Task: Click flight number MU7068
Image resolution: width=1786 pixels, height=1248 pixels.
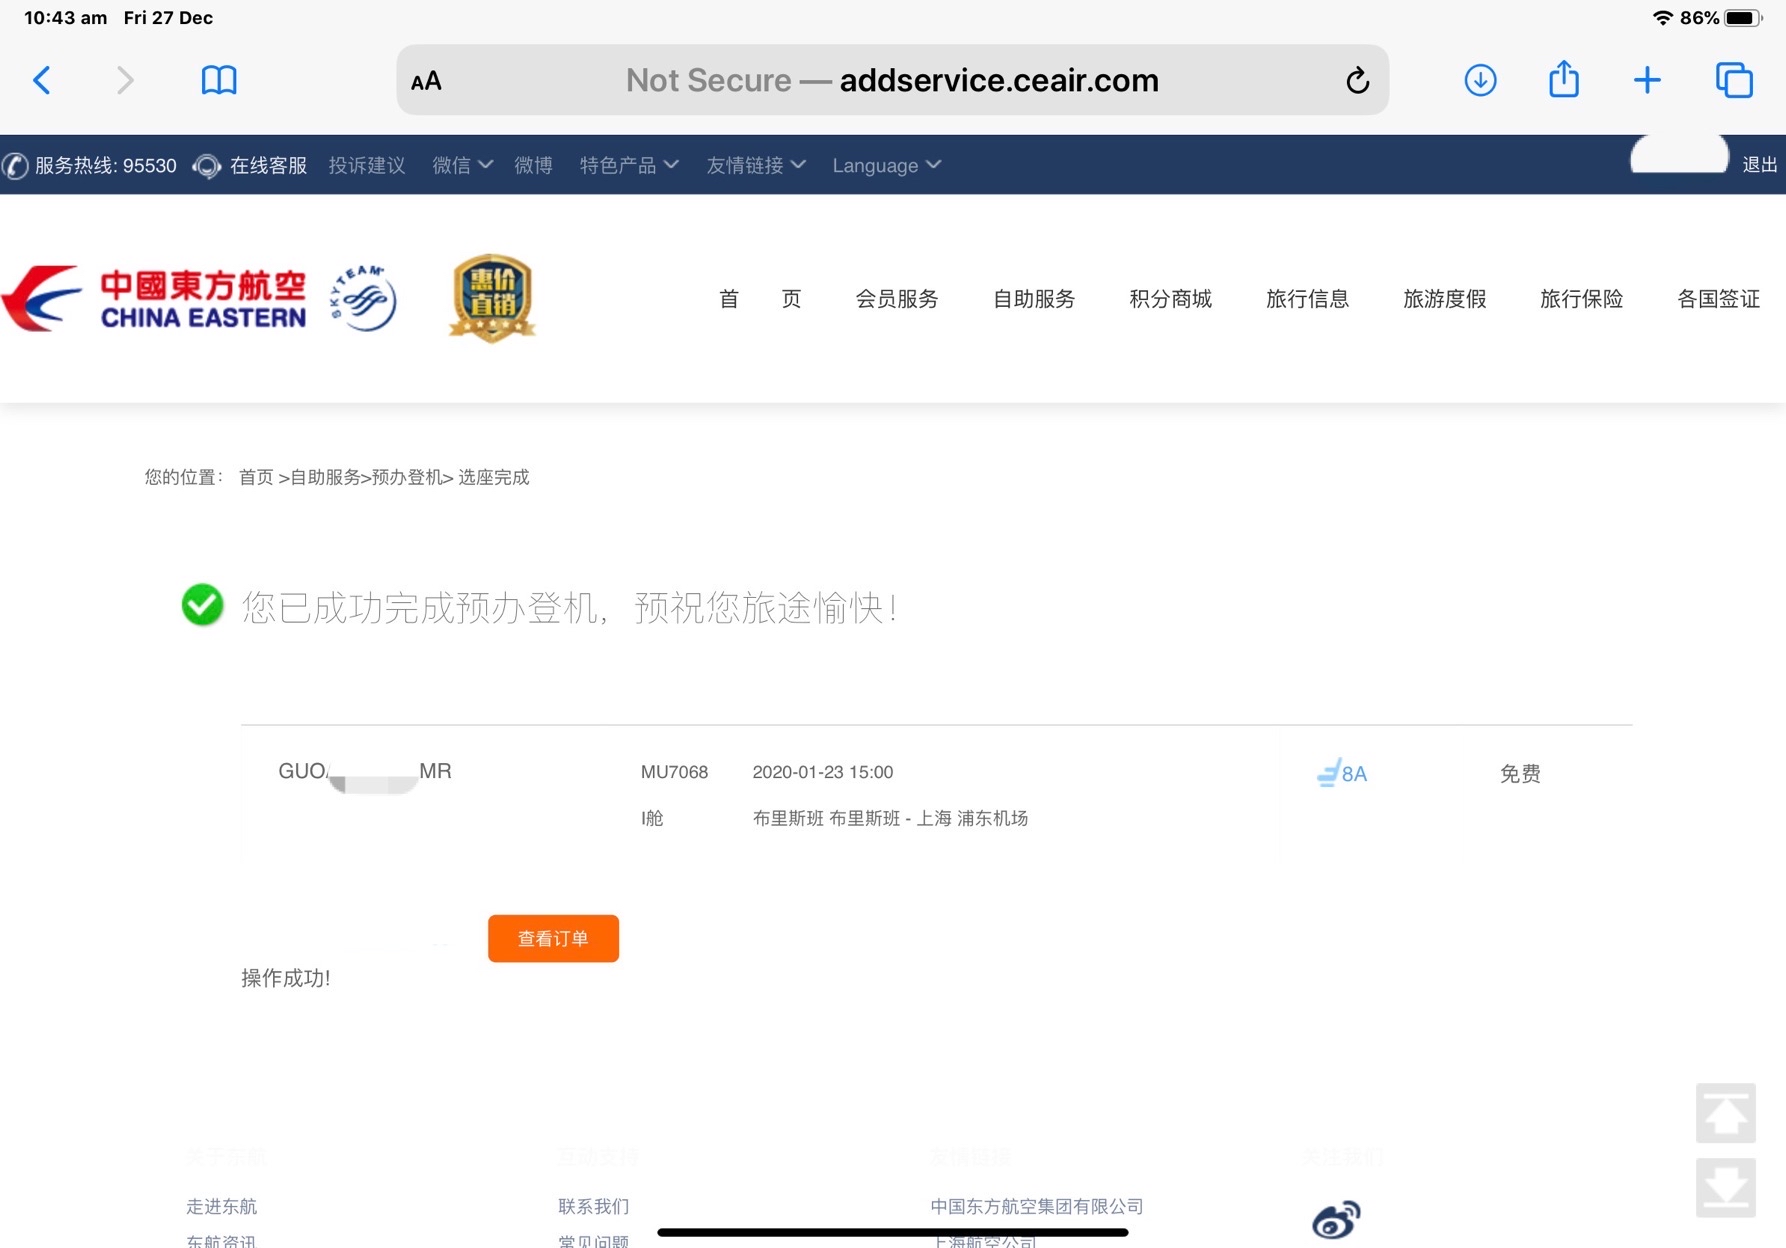Action: [674, 772]
